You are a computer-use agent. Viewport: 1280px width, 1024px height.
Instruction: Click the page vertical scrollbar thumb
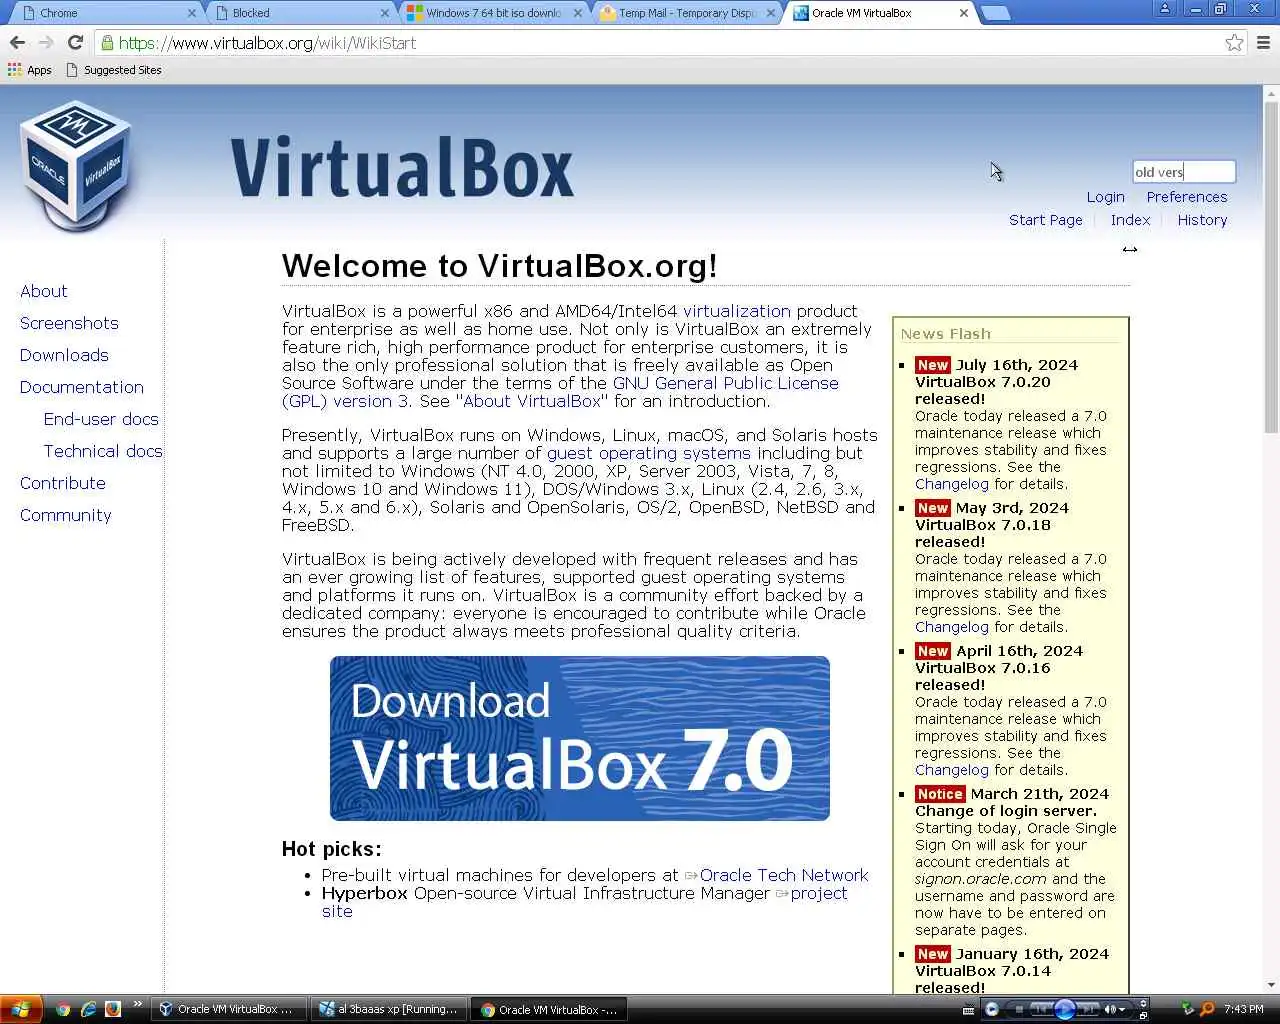[x=1271, y=267]
